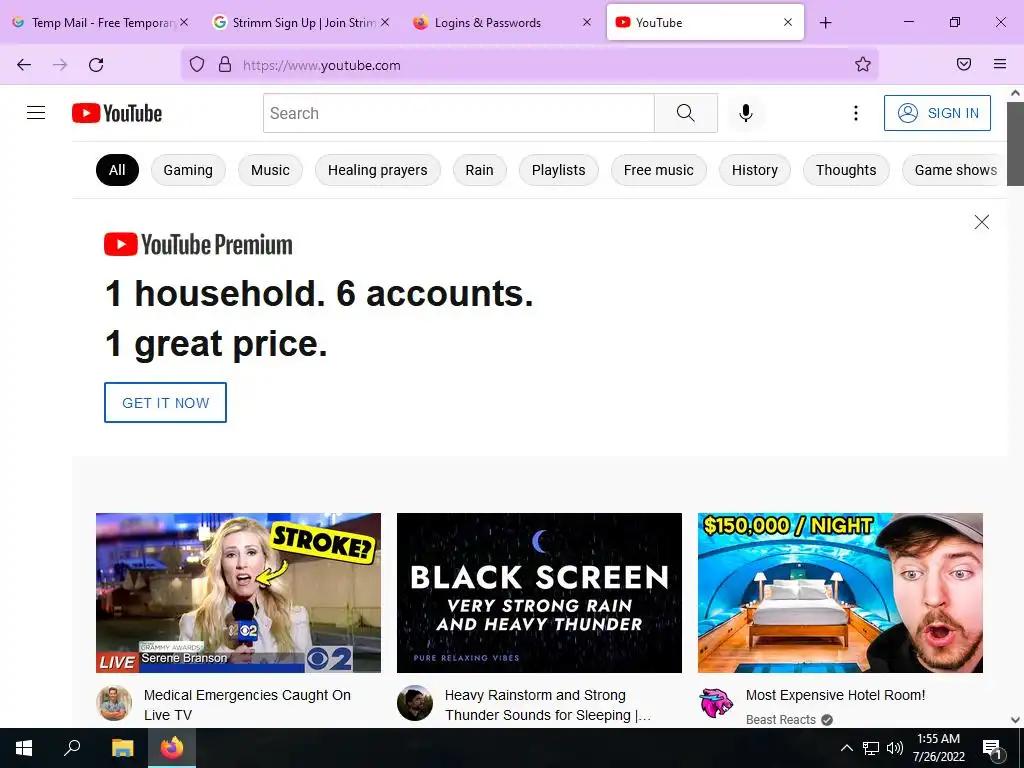Open the YouTube hamburger guide menu
This screenshot has height=768, width=1024.
tap(36, 113)
